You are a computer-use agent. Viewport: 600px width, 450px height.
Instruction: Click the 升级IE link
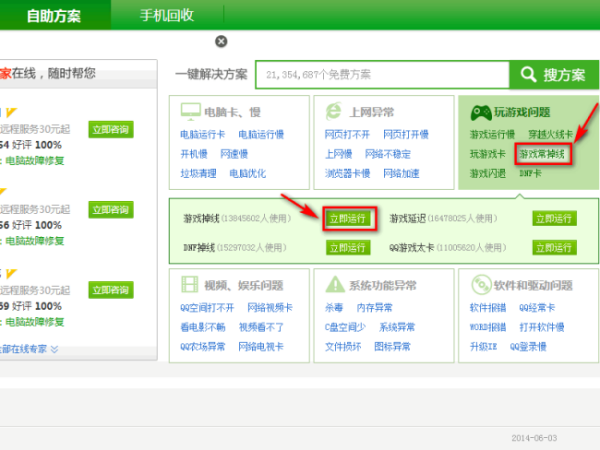point(483,347)
